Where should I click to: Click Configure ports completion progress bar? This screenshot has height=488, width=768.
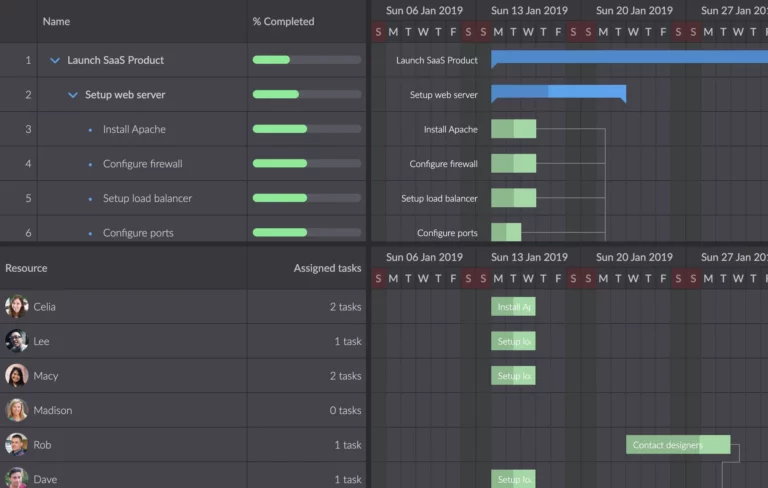click(x=307, y=232)
